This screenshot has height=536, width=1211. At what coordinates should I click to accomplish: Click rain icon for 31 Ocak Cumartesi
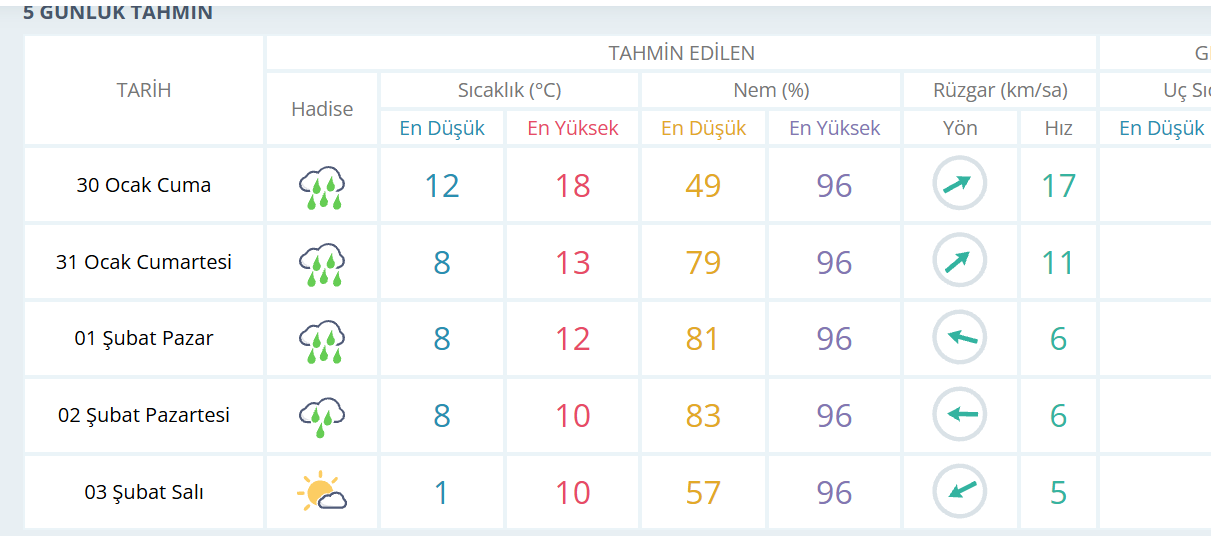click(x=322, y=264)
